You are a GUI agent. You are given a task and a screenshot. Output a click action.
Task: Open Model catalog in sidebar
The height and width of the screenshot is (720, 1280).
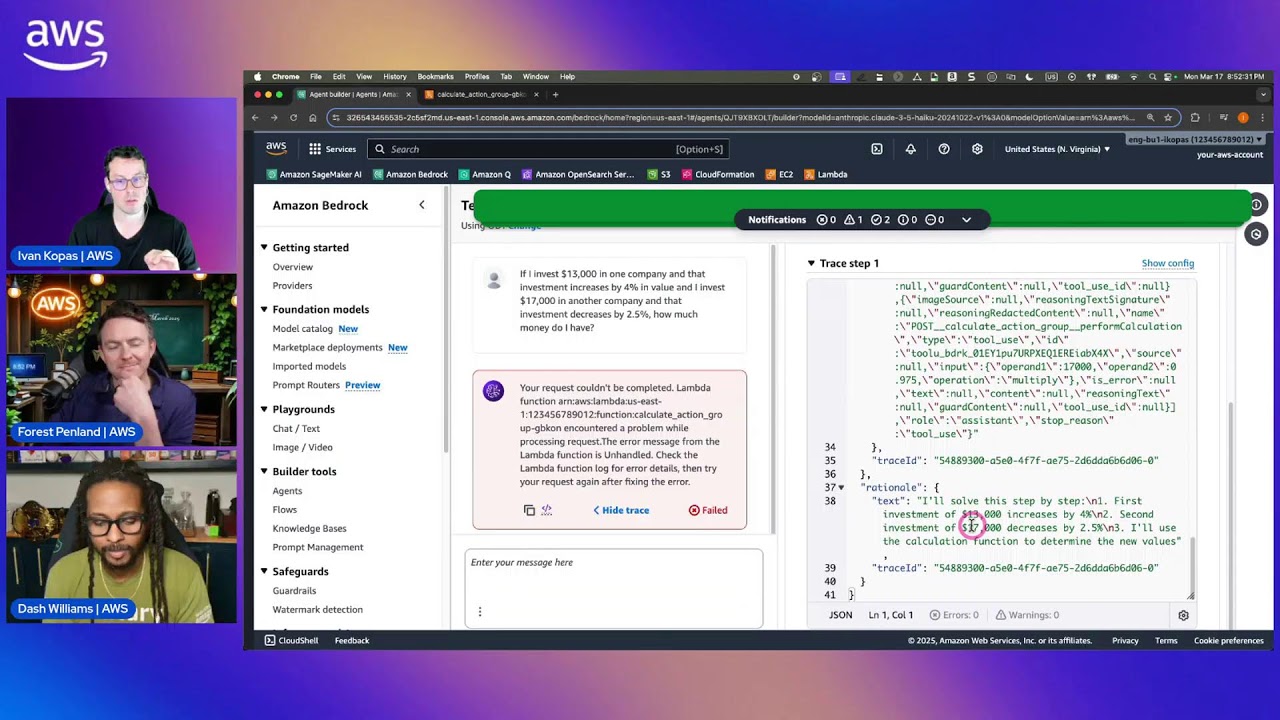303,328
